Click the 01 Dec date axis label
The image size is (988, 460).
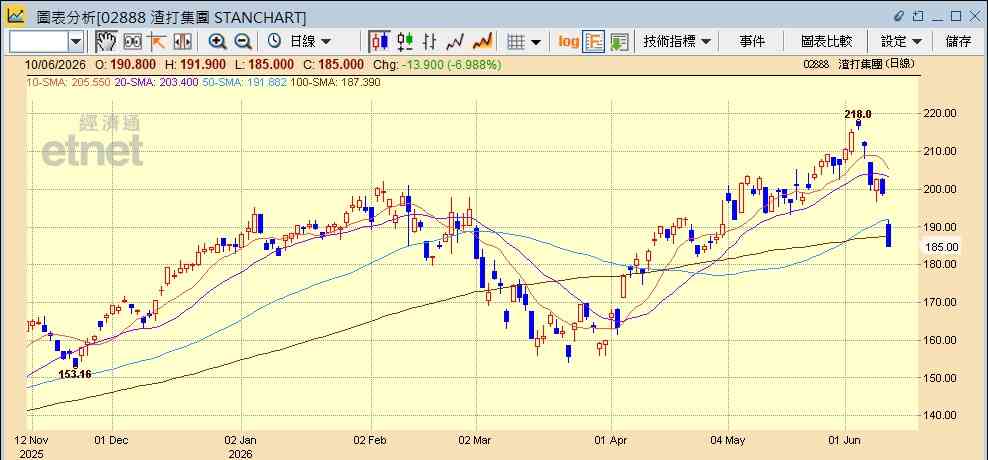click(x=112, y=440)
